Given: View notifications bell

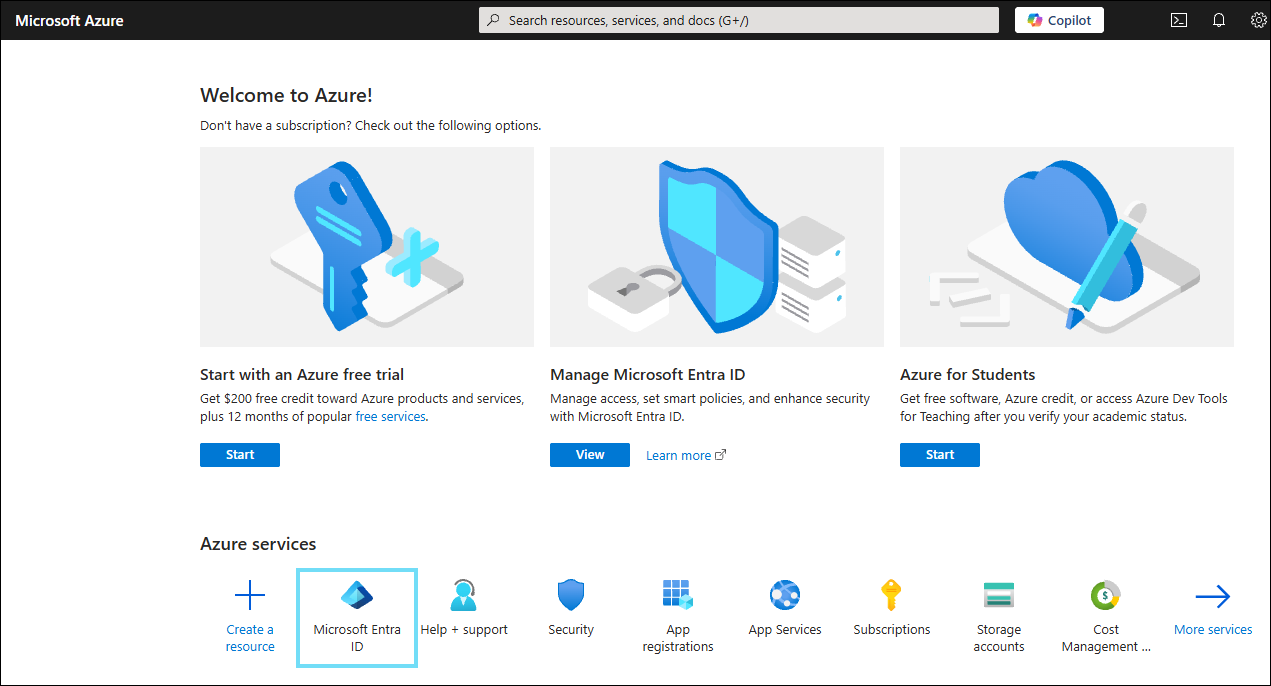Looking at the screenshot, I should pos(1218,19).
